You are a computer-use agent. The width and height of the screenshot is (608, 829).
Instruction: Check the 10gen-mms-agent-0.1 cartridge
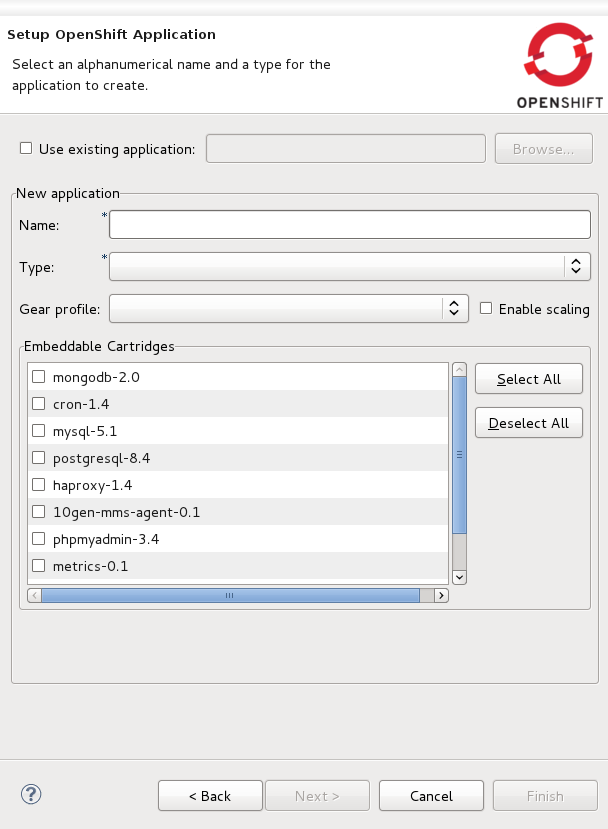39,511
